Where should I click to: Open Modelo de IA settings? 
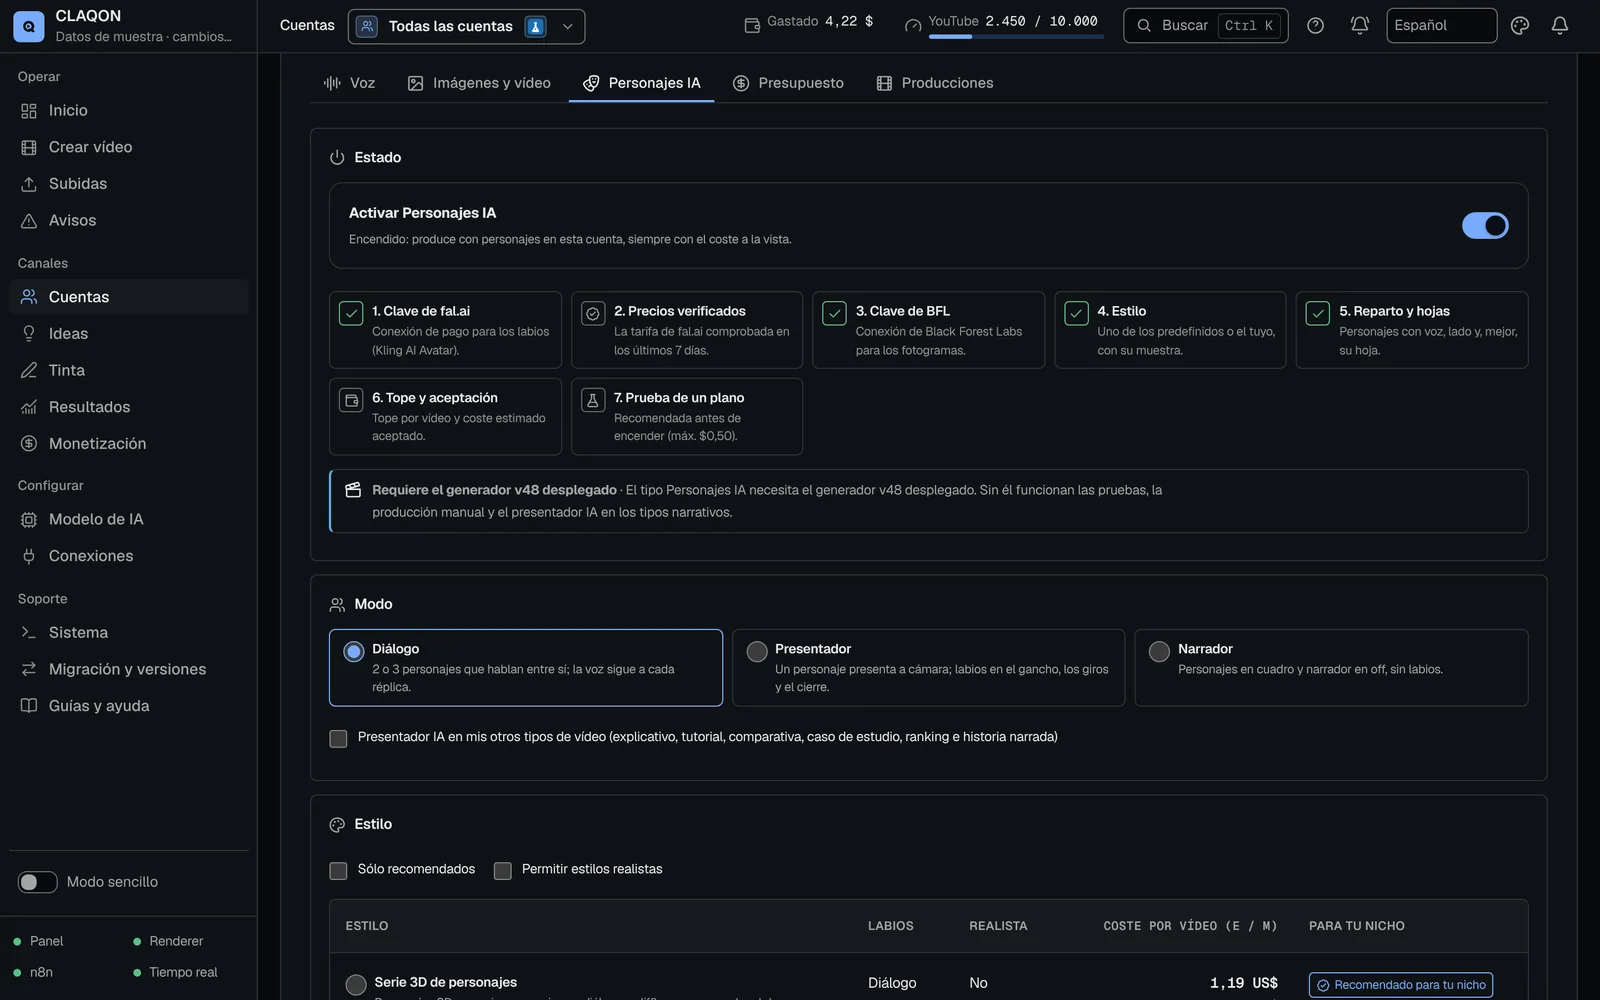click(128, 520)
